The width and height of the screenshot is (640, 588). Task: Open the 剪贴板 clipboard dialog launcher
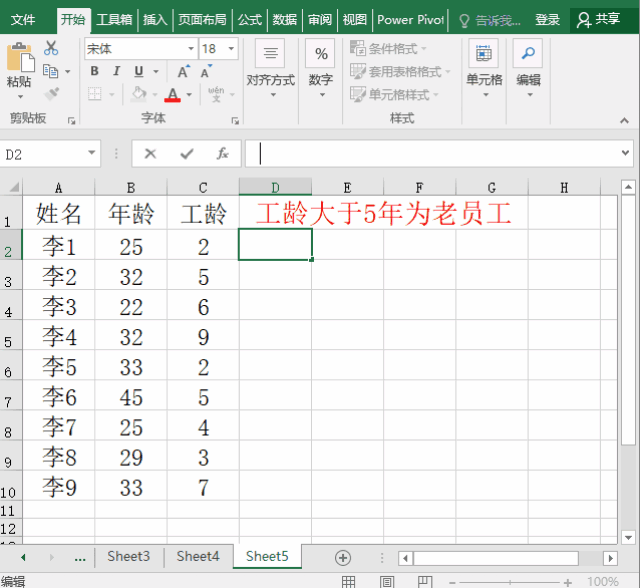tap(72, 121)
